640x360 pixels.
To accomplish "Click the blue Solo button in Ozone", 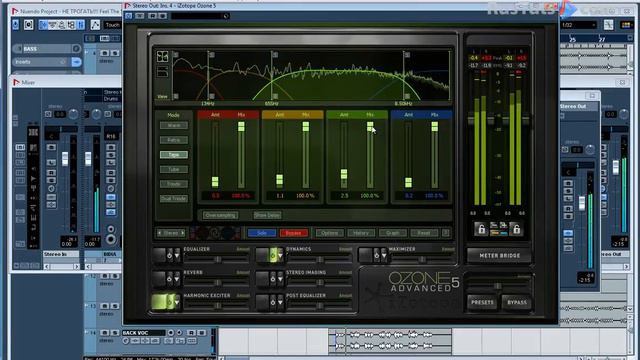I will coord(262,233).
